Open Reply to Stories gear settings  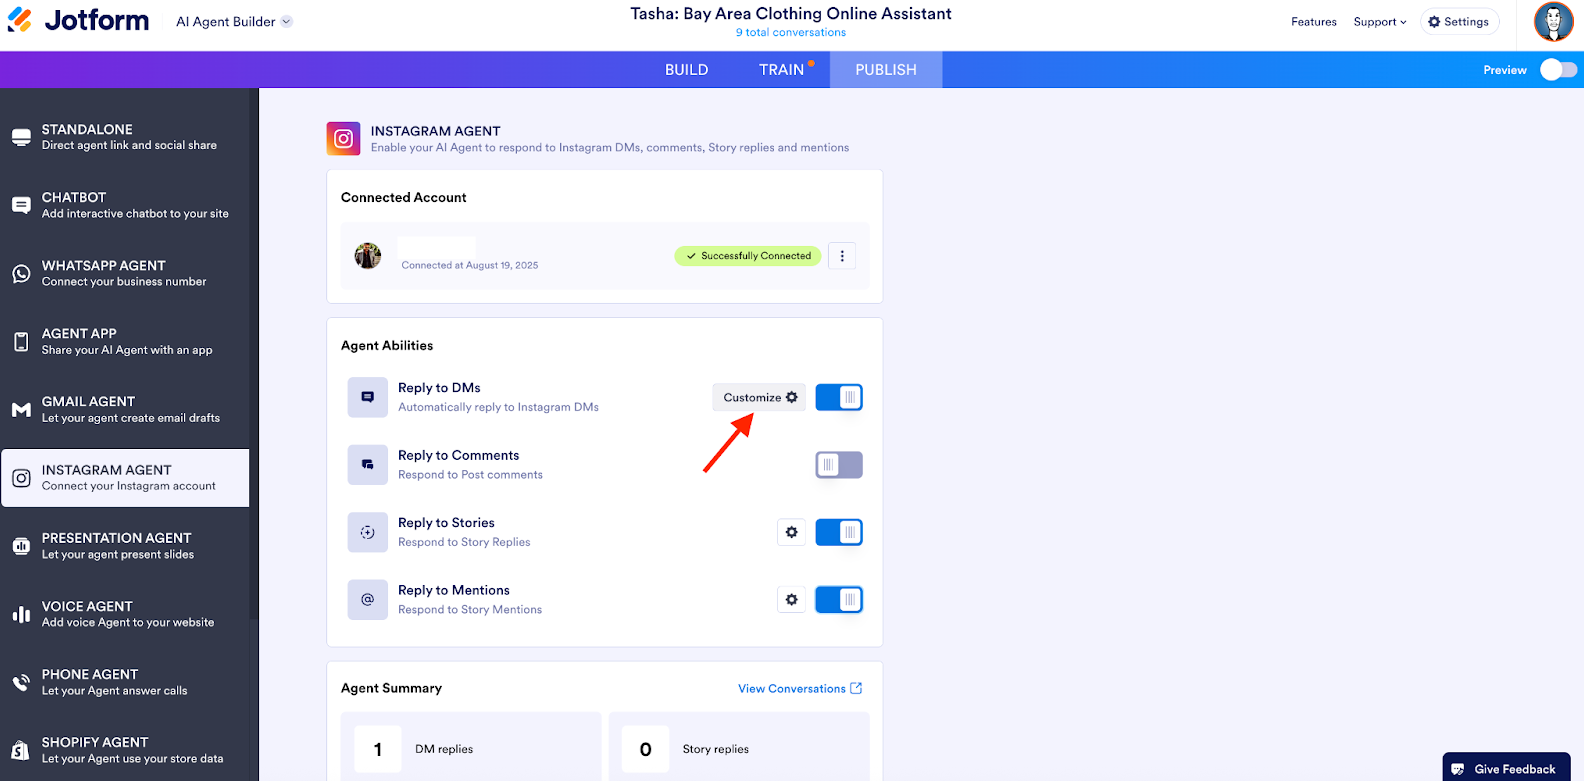pyautogui.click(x=791, y=532)
